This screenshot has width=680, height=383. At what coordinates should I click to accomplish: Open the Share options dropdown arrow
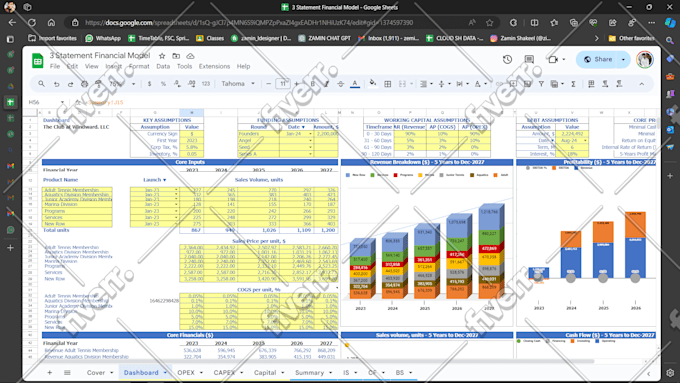point(624,59)
